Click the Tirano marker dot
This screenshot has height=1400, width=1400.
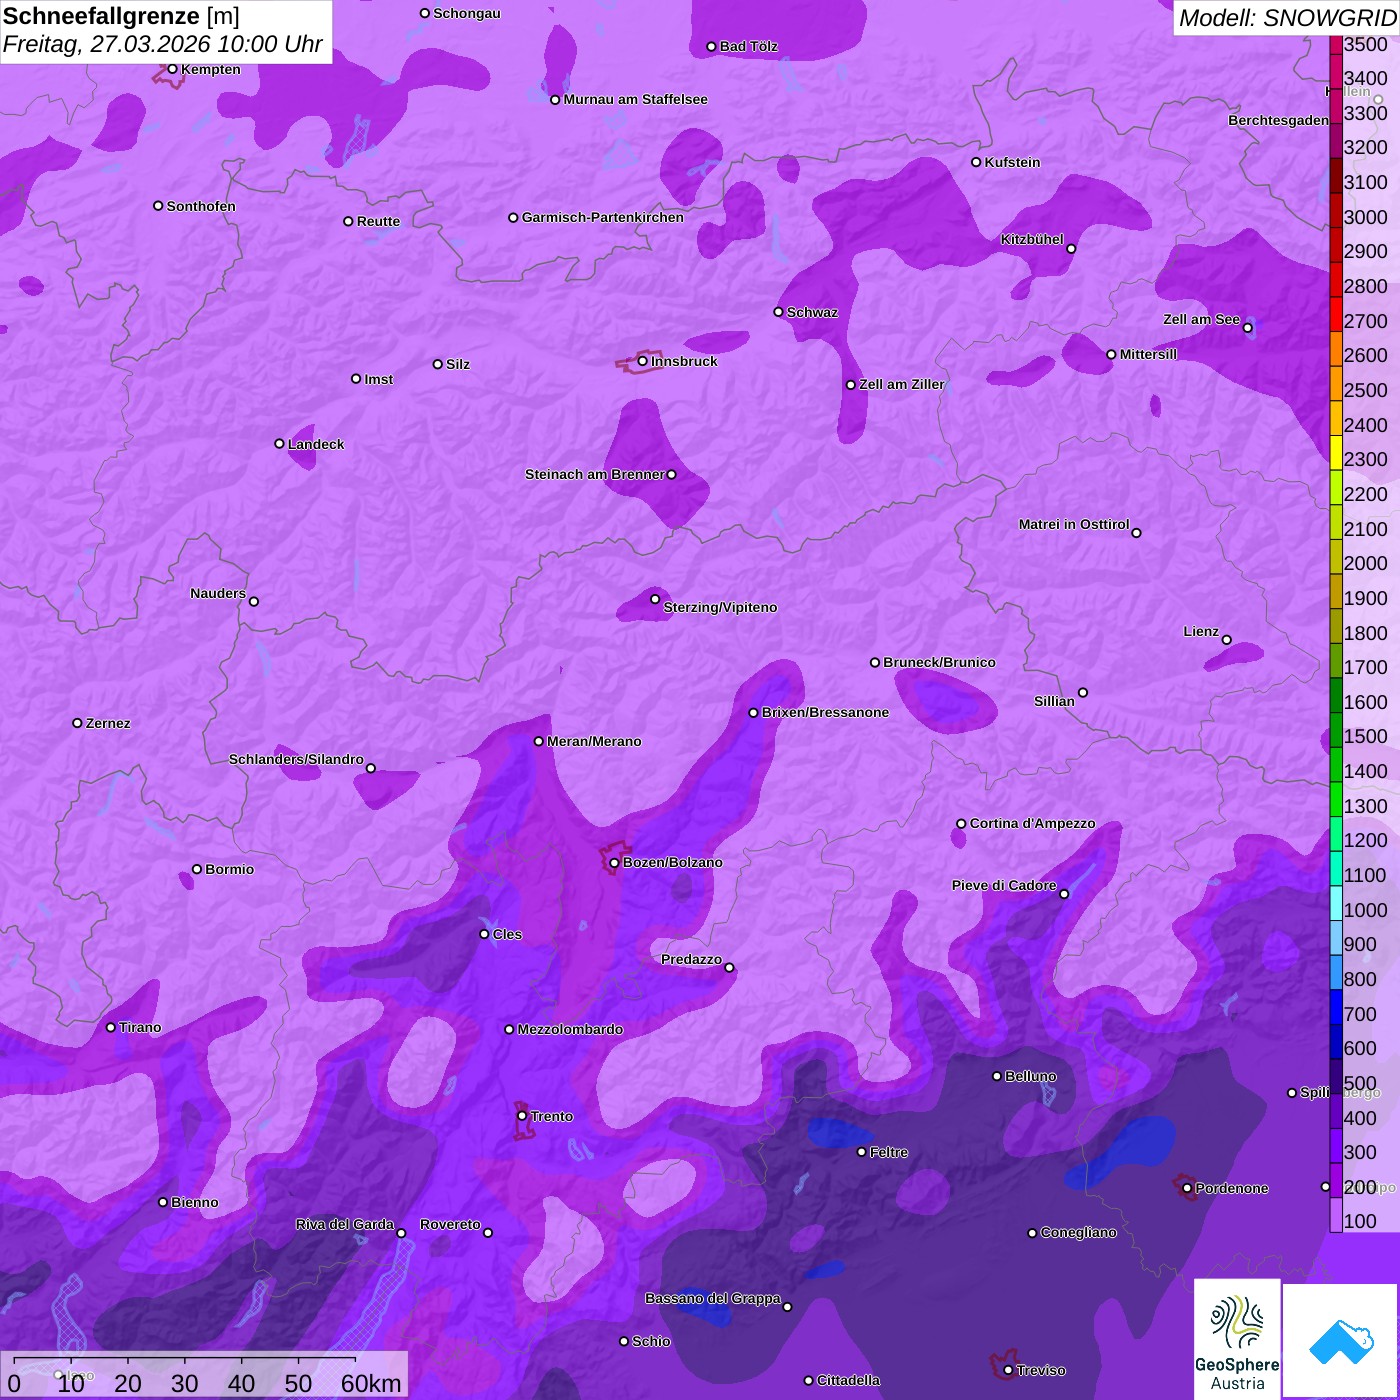111,1027
